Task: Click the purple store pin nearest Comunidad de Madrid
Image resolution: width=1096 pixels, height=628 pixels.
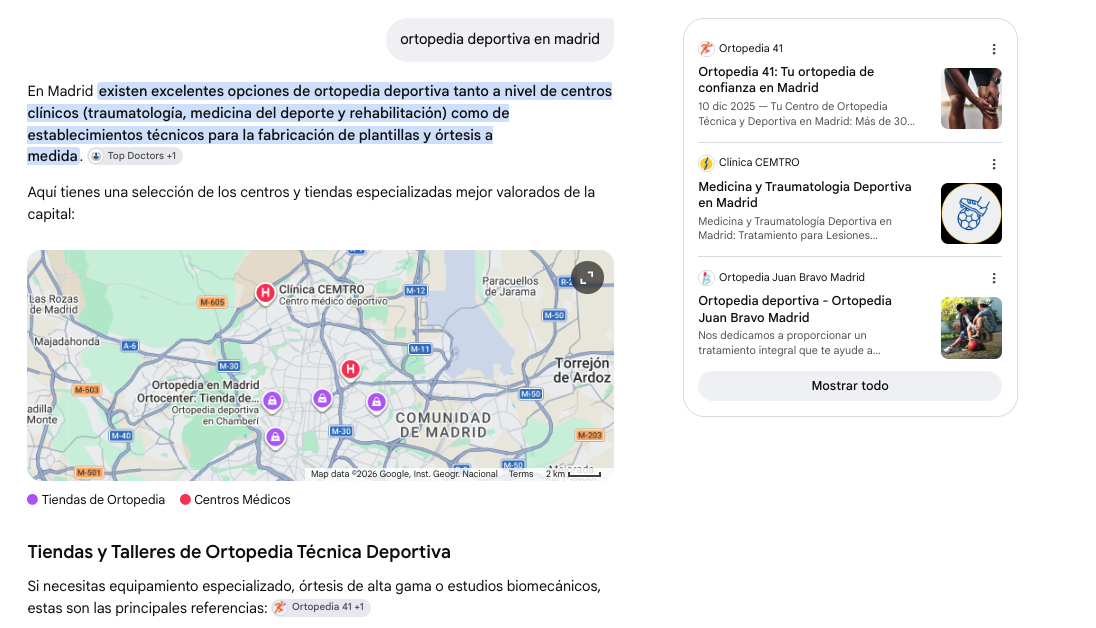Action: pyautogui.click(x=376, y=402)
